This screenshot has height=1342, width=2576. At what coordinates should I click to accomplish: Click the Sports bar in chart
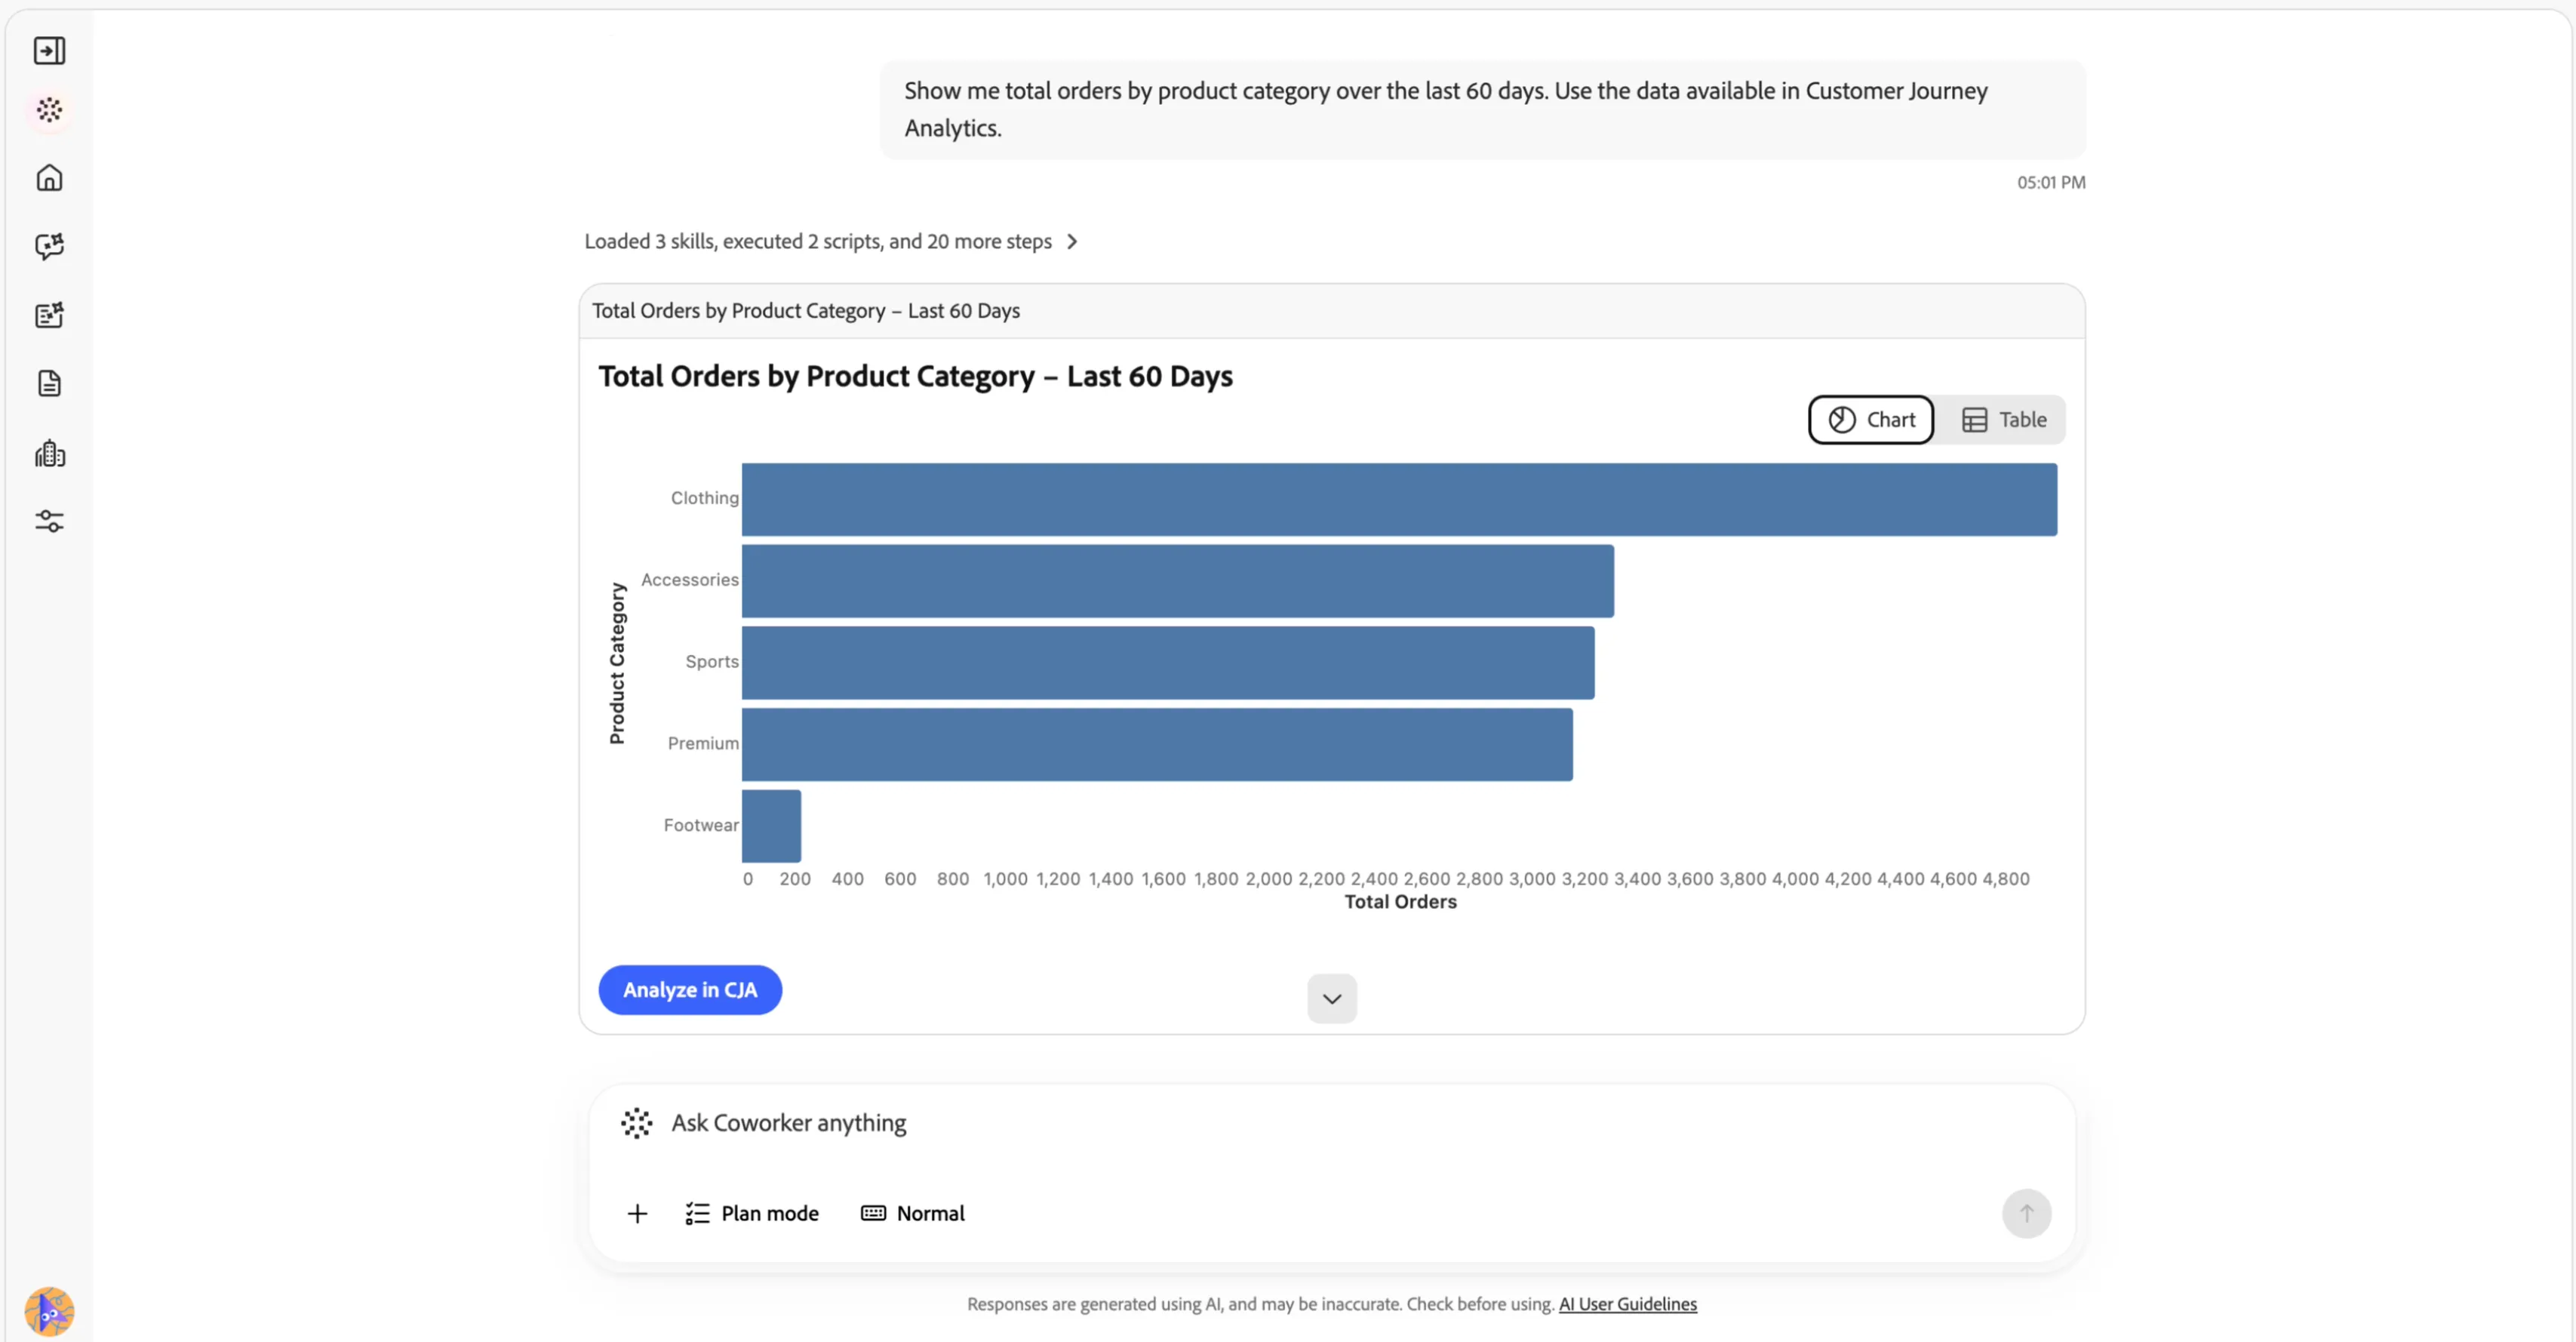pos(1168,663)
